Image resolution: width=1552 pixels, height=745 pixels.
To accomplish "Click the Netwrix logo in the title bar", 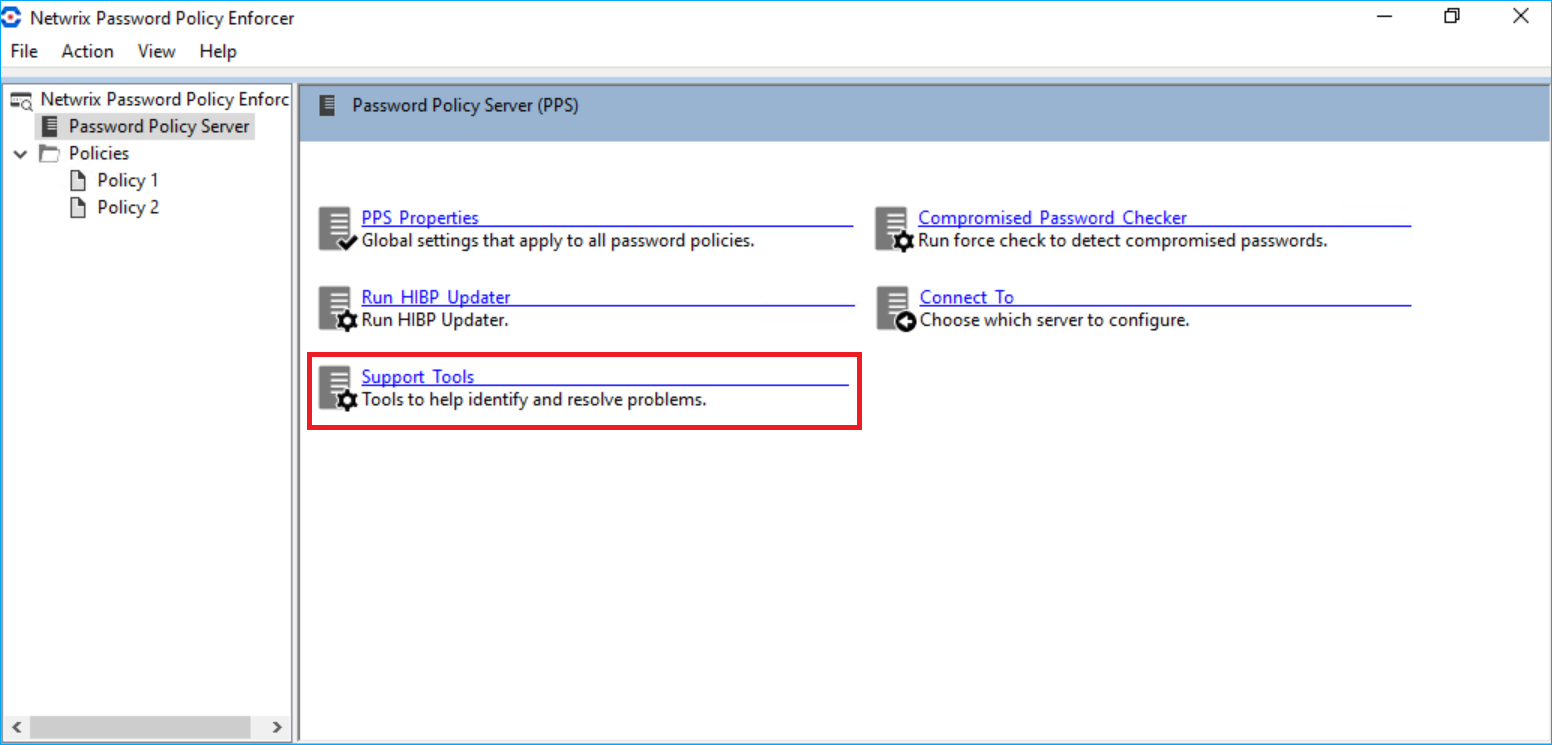I will (x=13, y=17).
